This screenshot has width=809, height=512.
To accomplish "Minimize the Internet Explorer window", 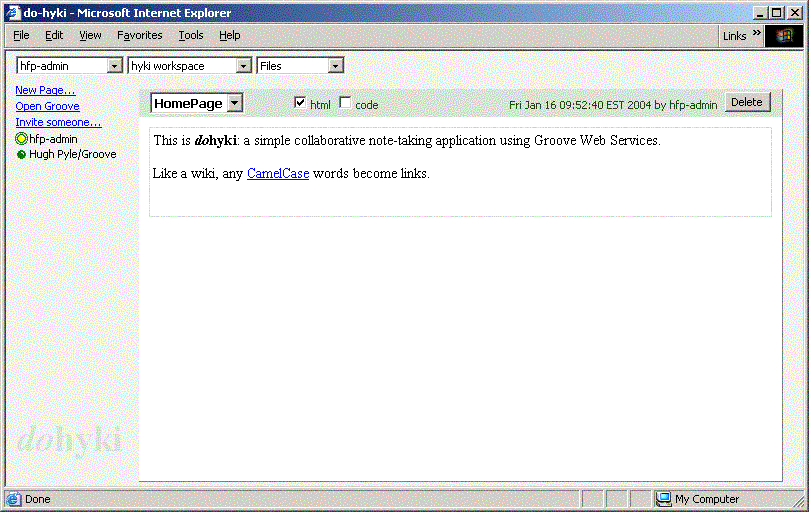I will (x=759, y=13).
